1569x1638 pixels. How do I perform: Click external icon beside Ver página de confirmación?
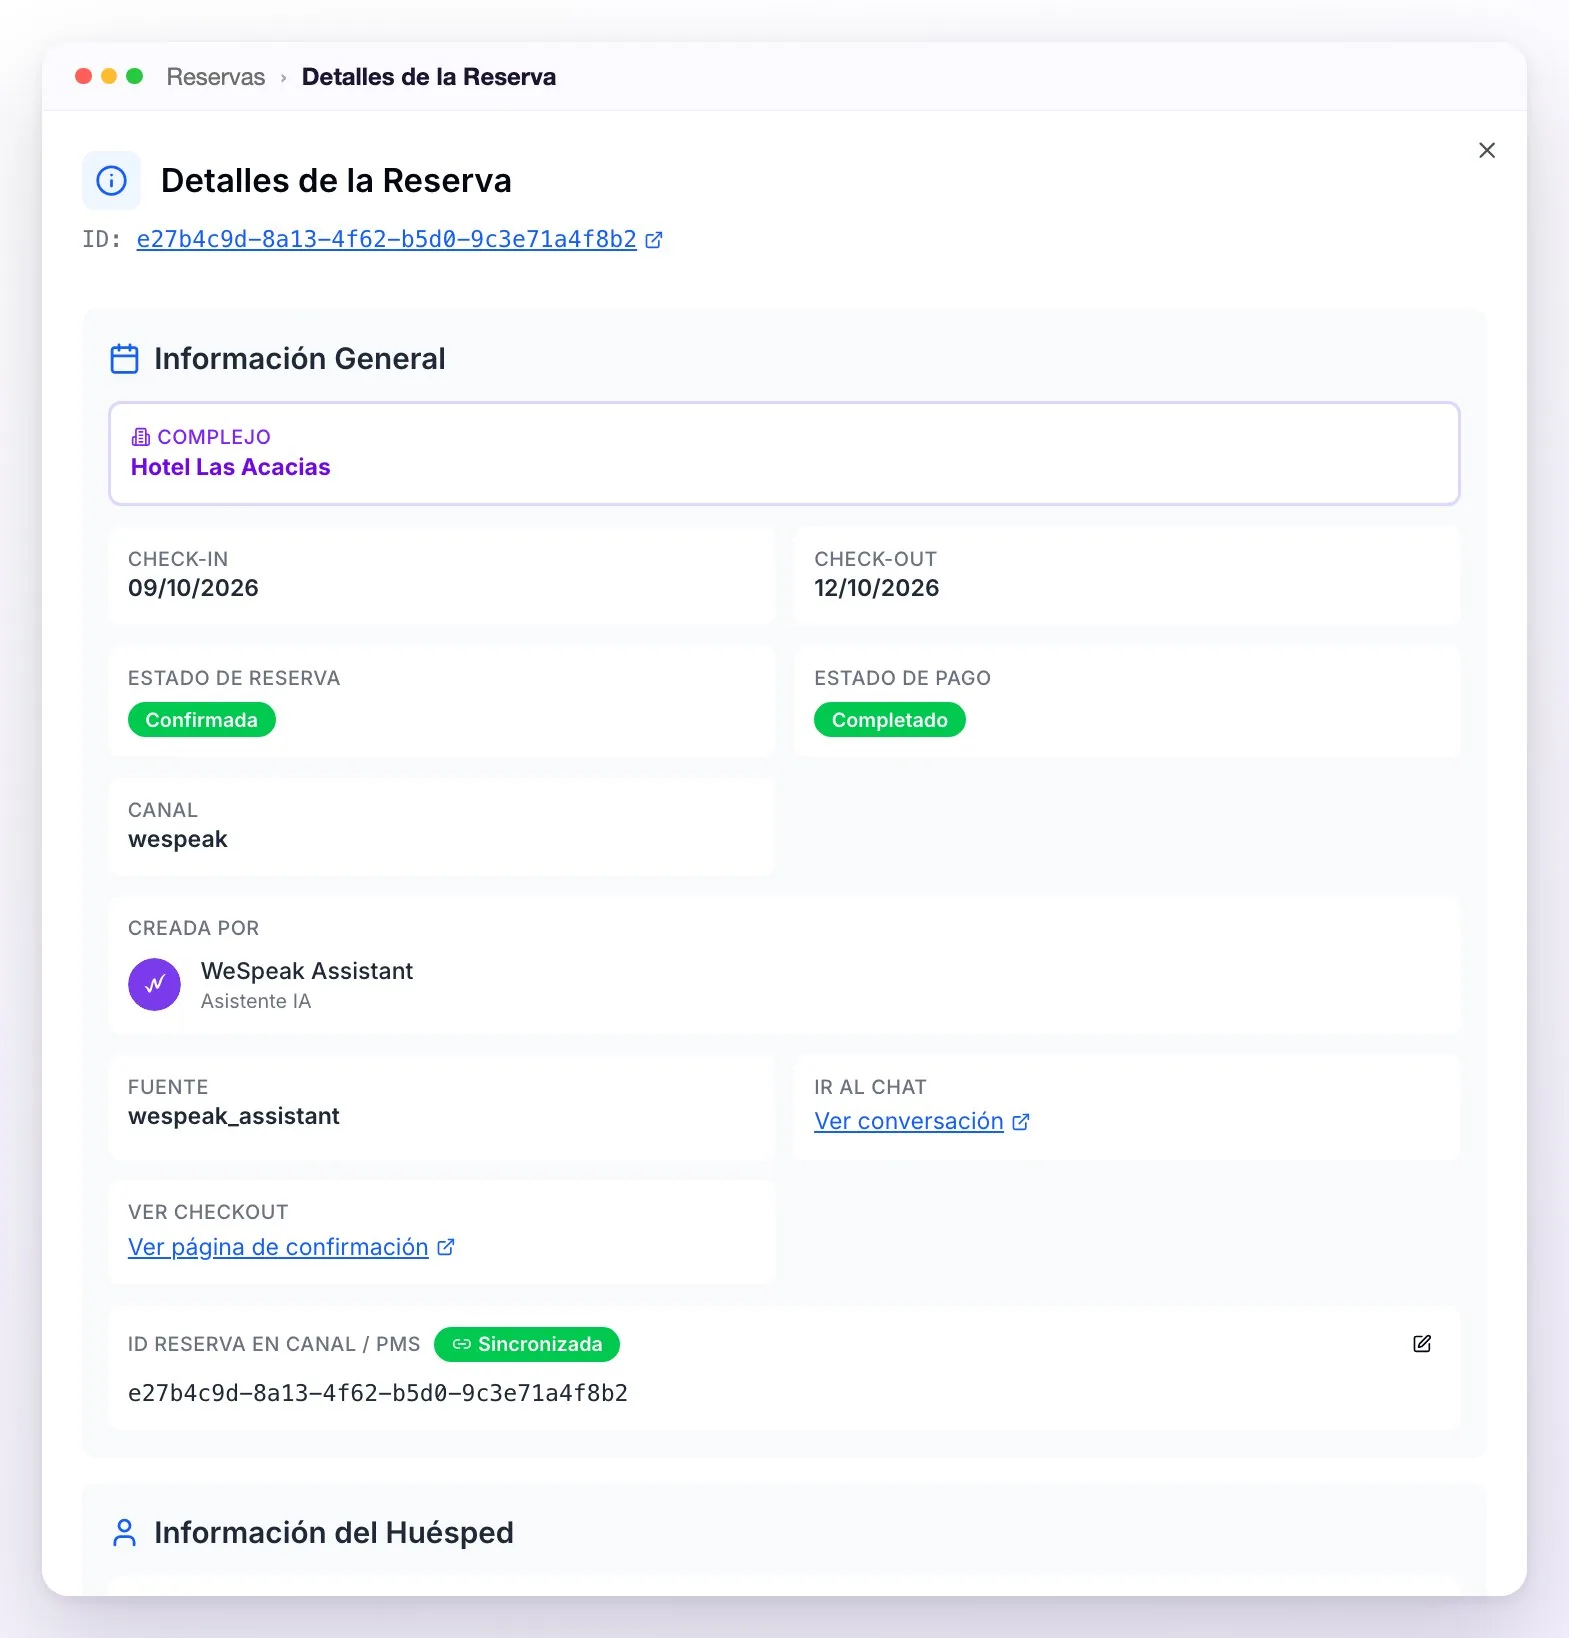click(446, 1247)
